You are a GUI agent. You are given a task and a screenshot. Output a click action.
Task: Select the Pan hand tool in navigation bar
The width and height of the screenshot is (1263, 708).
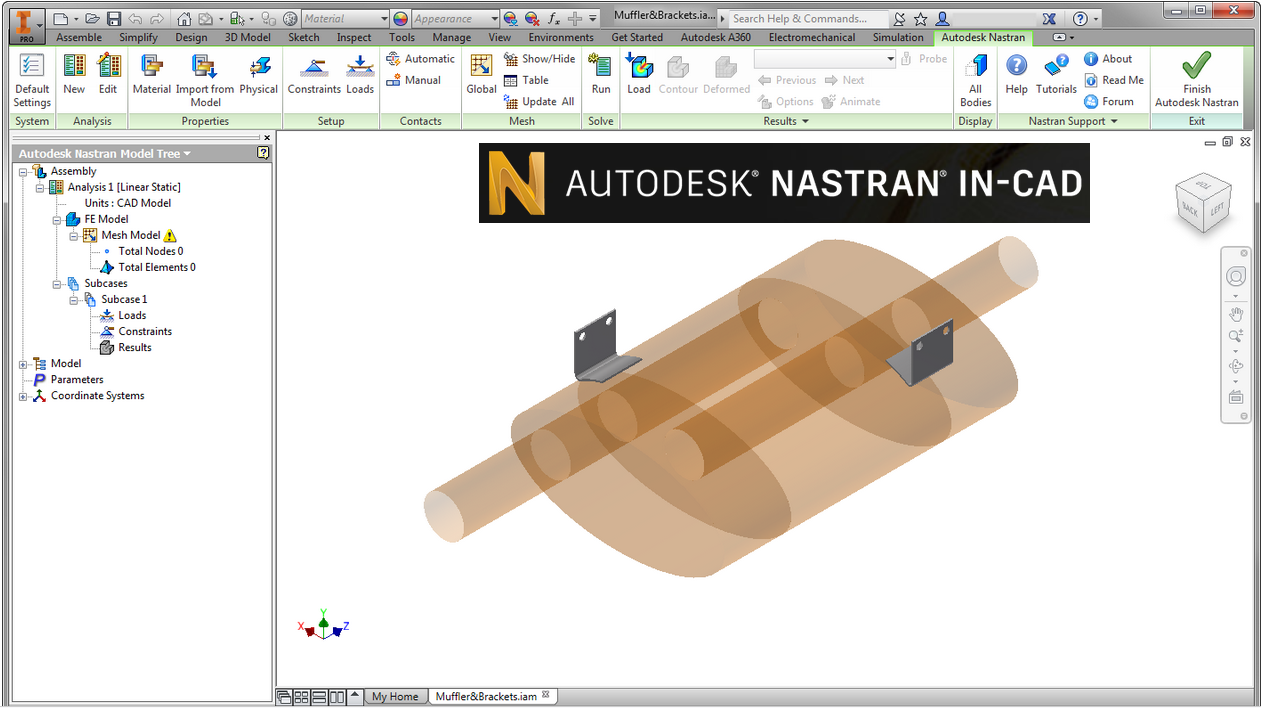(x=1236, y=314)
